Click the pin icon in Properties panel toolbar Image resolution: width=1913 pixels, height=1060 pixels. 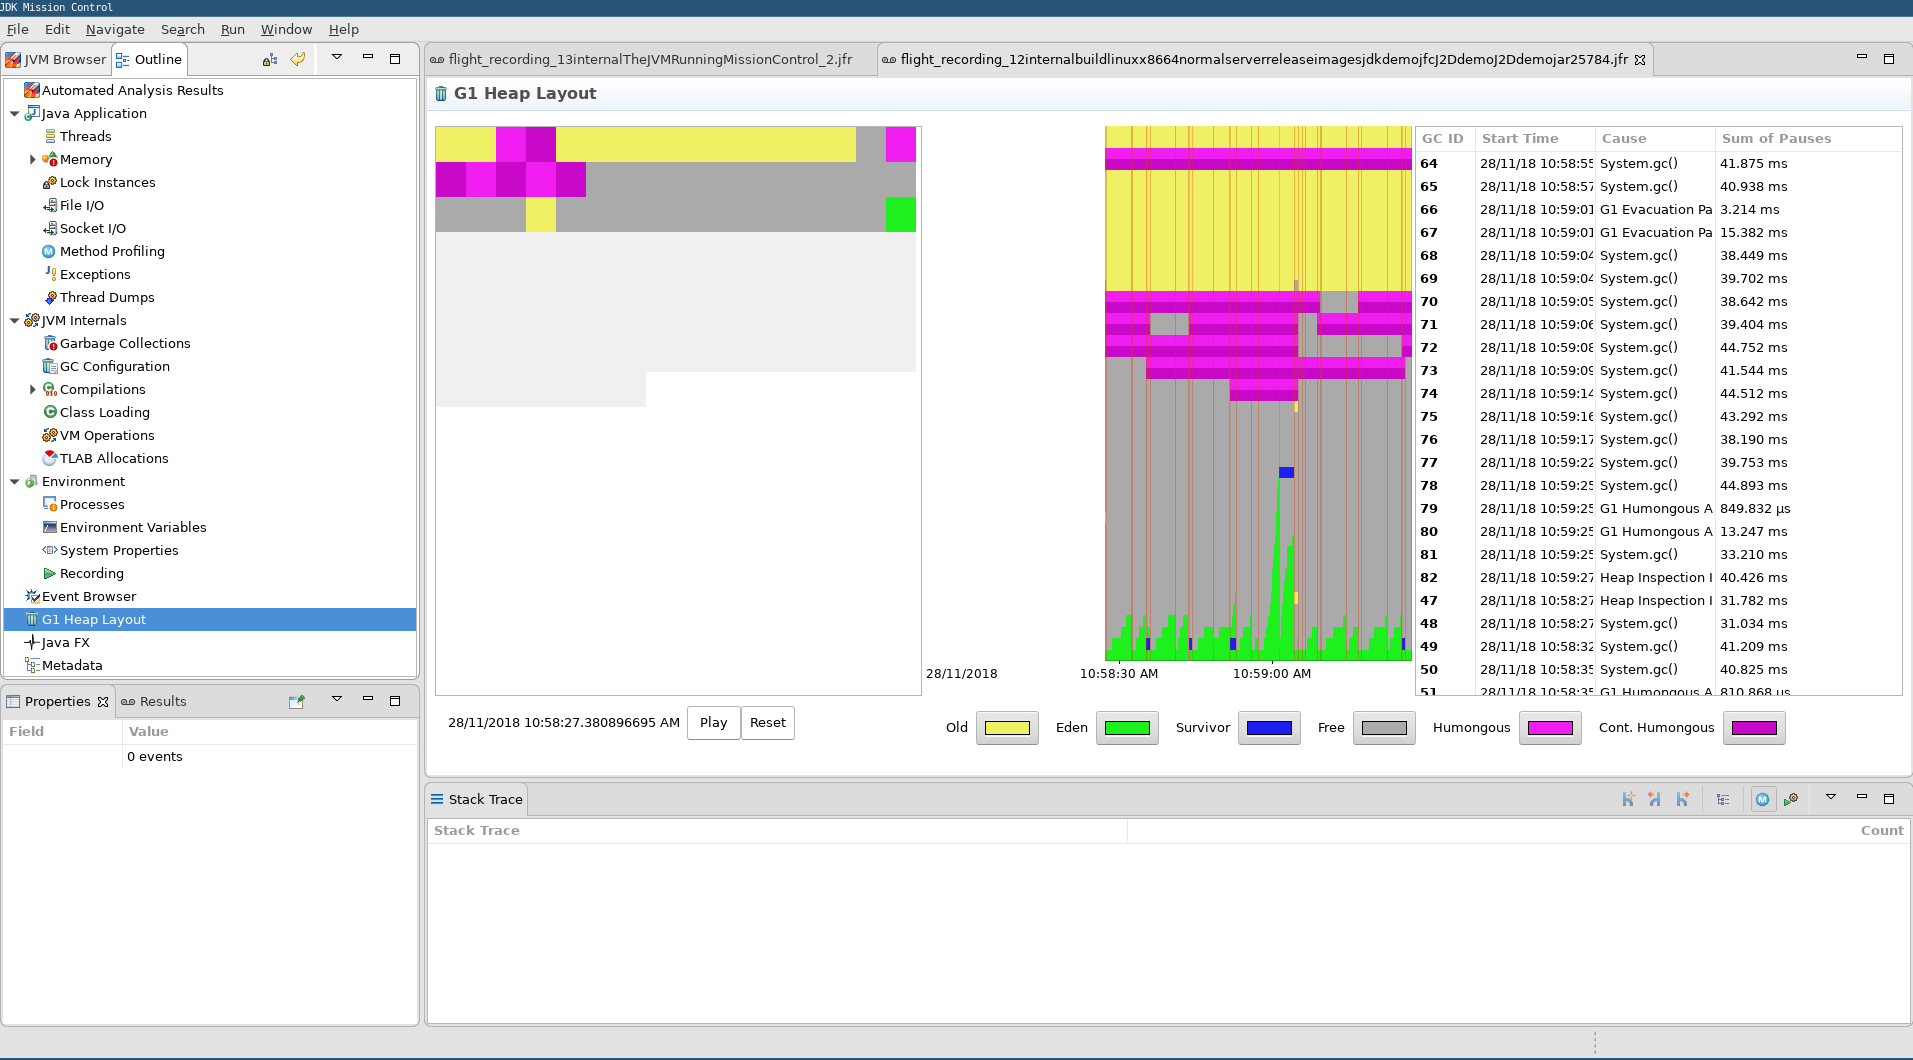pos(297,701)
